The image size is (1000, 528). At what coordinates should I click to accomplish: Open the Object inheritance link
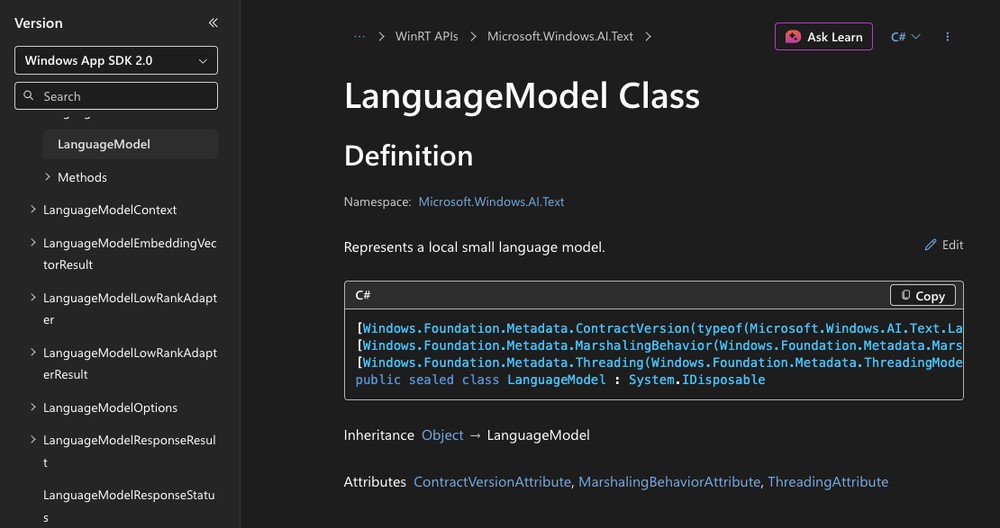click(443, 435)
